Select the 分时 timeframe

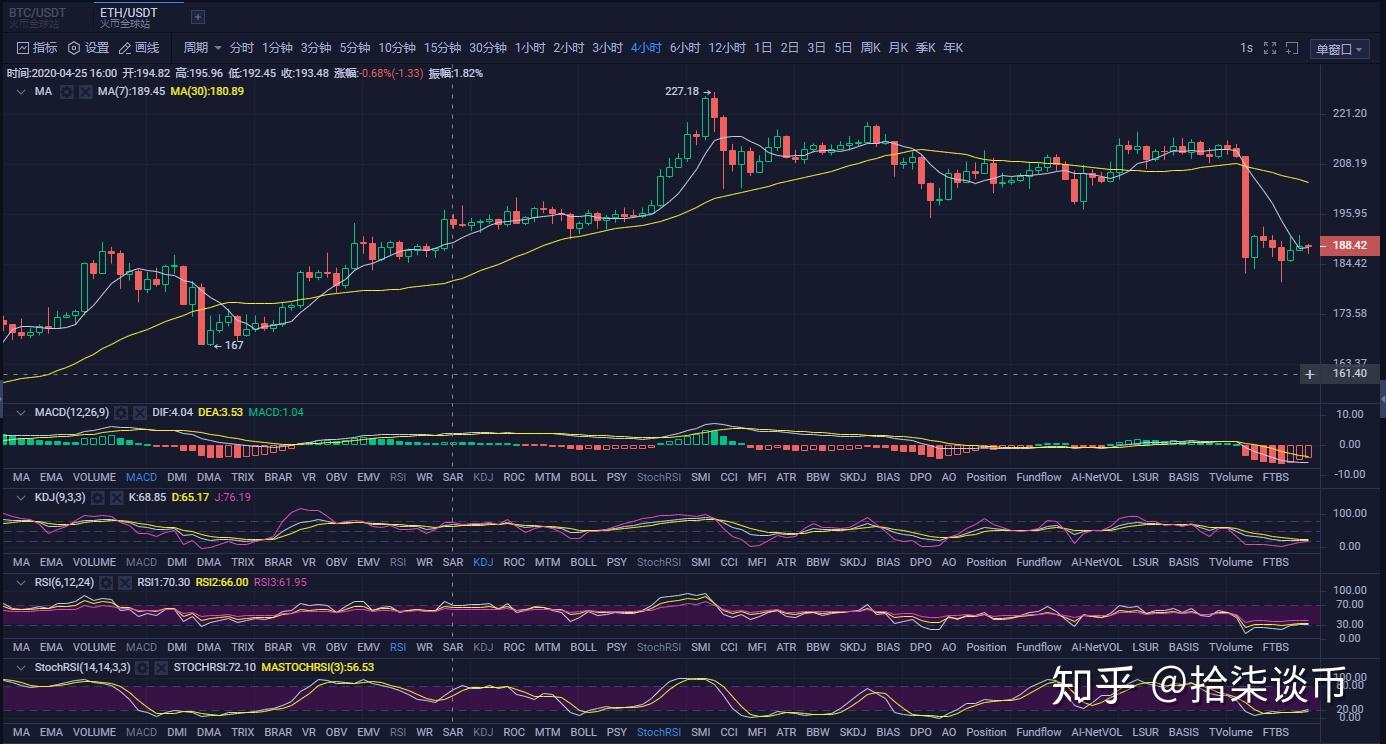242,48
